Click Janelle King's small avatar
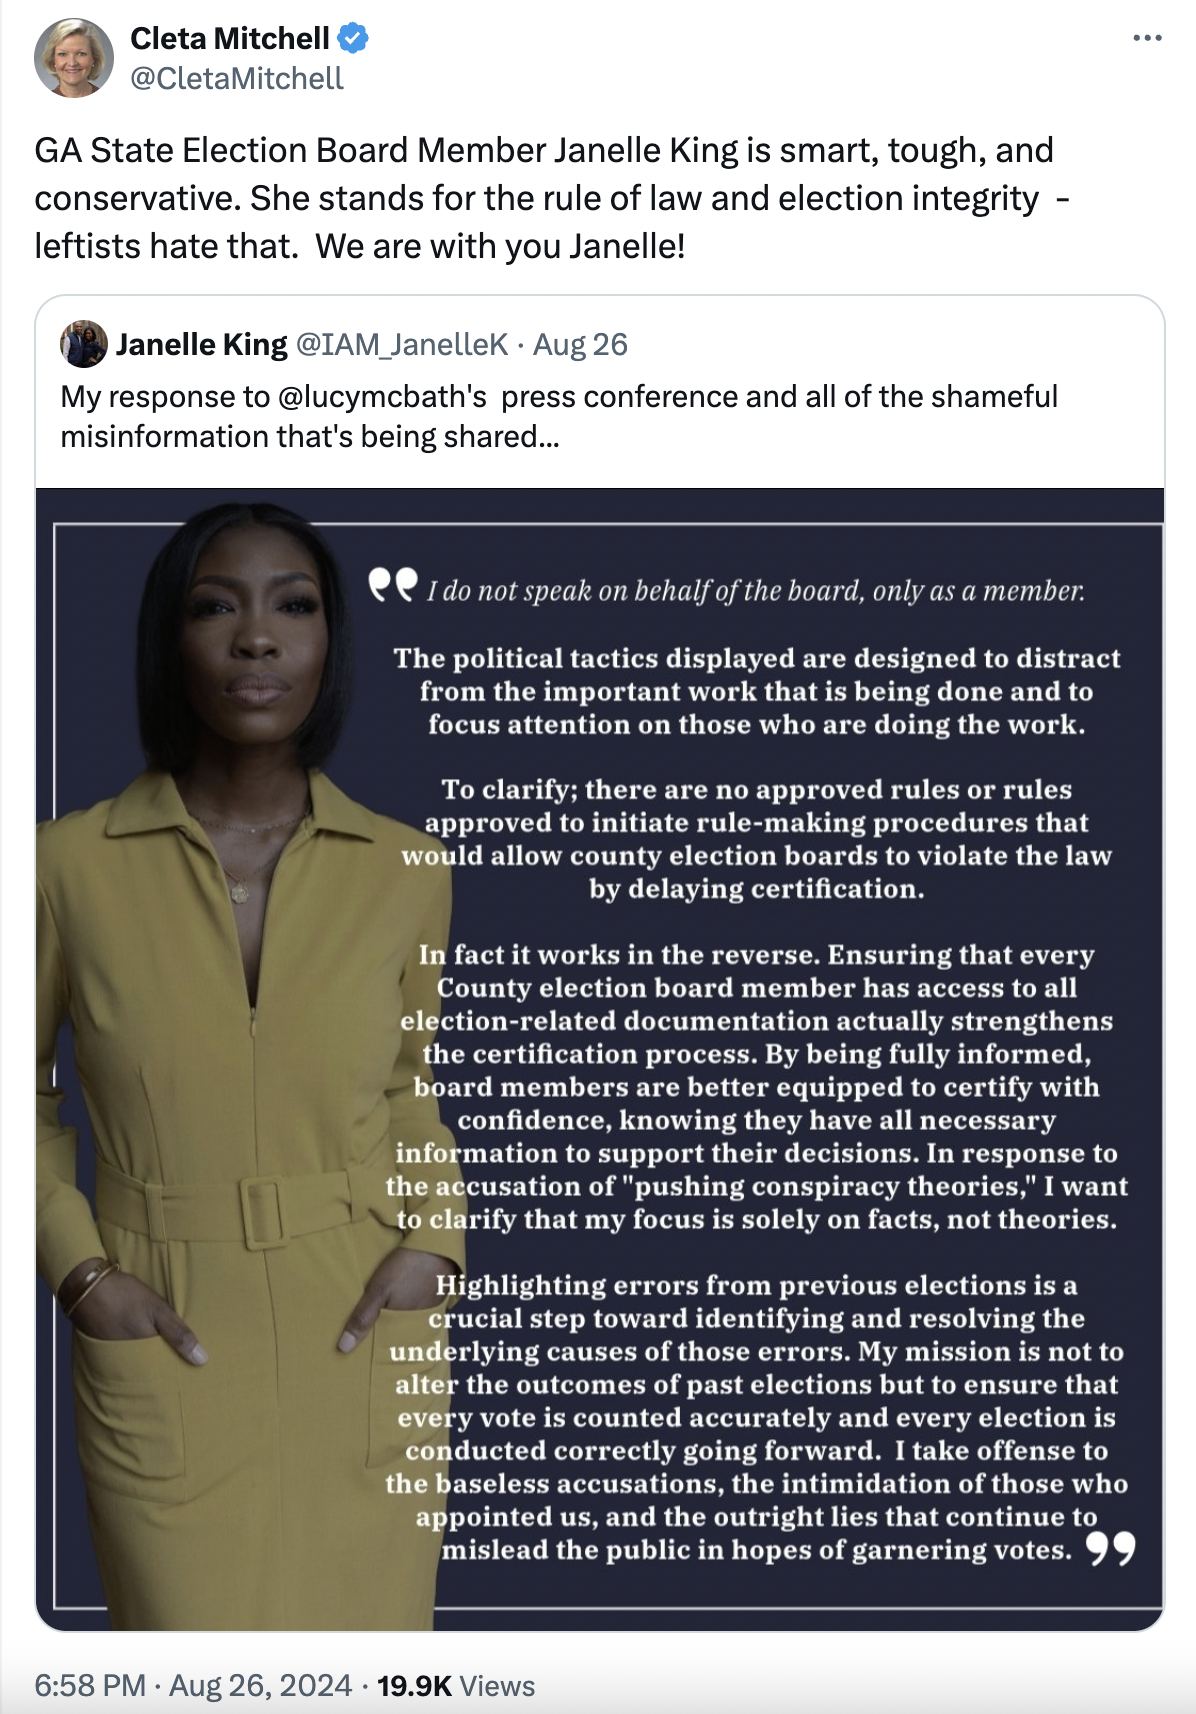 (x=84, y=344)
